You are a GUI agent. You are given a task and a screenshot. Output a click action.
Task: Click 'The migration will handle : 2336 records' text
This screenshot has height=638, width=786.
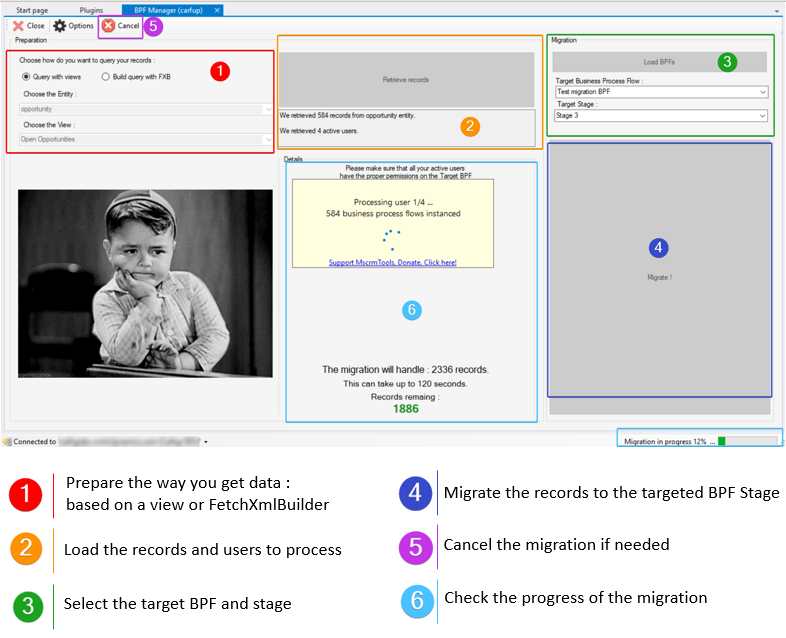[x=405, y=369]
